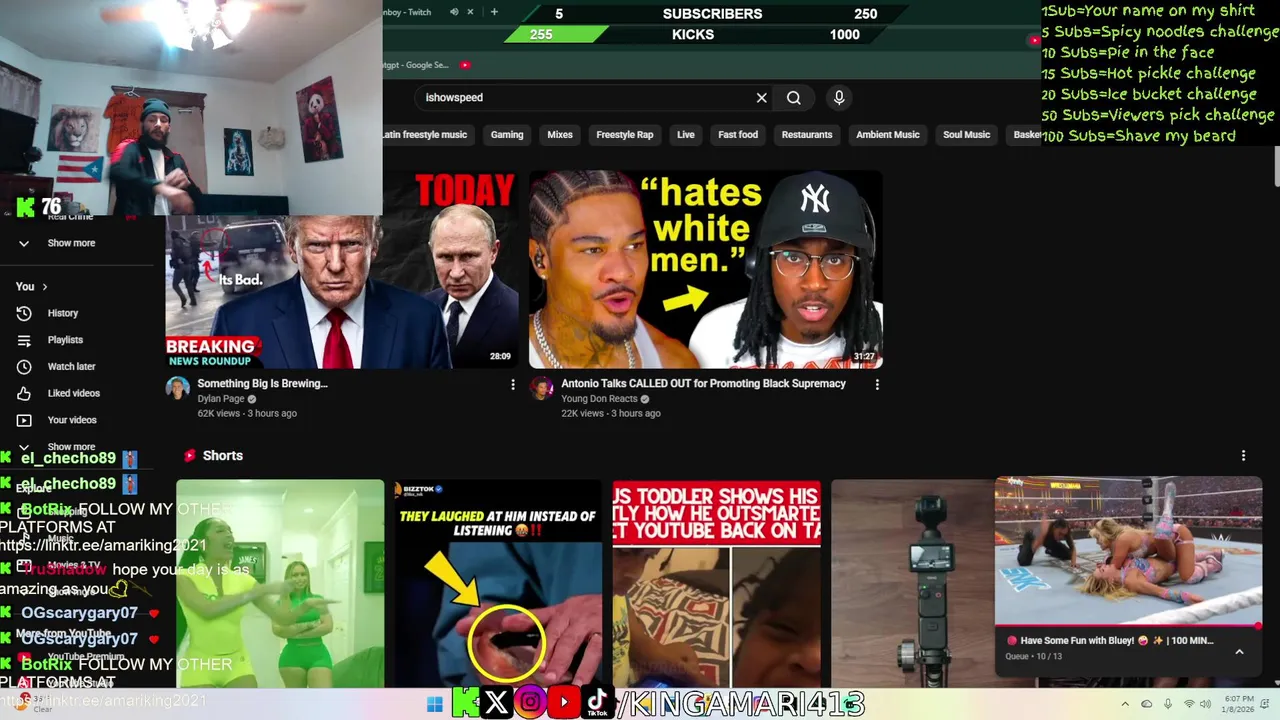Visit the Young Don Reacts channel link
This screenshot has height=720, width=1280.
click(x=599, y=399)
